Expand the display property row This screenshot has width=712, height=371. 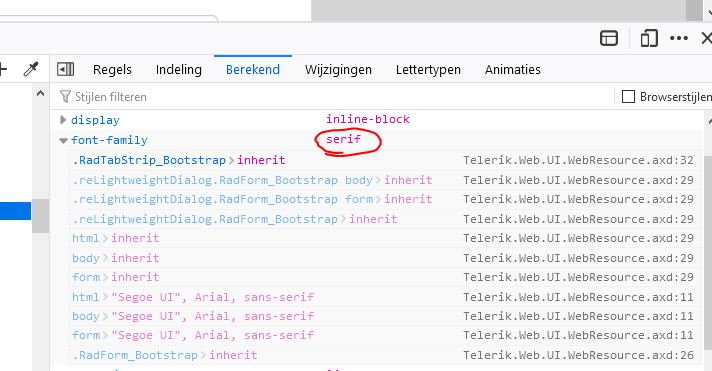[x=63, y=120]
